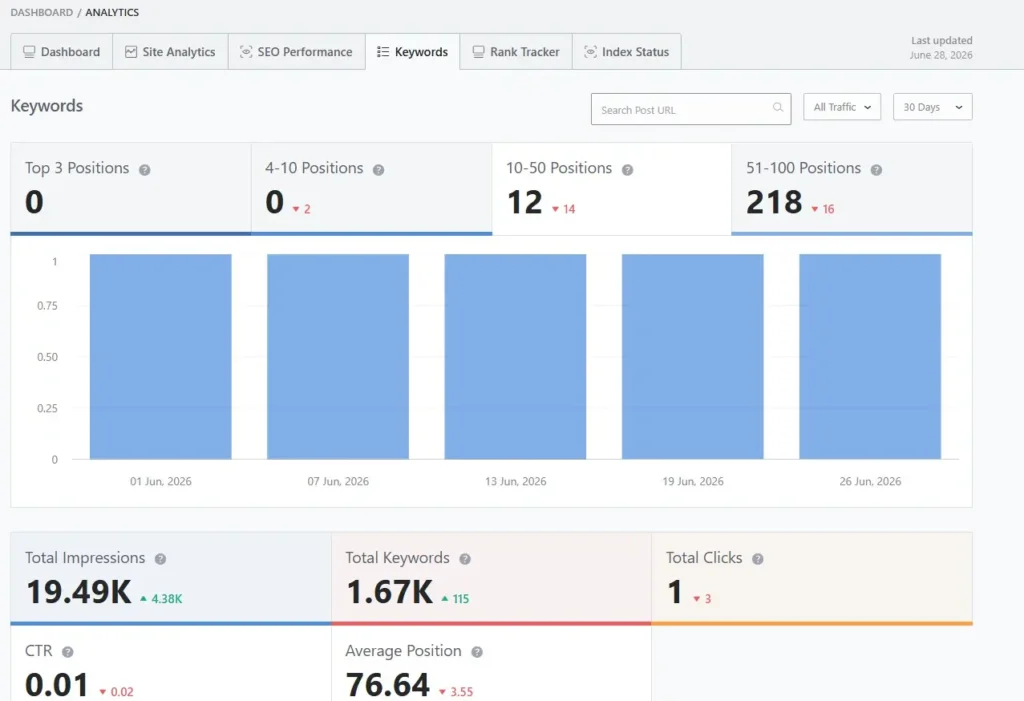This screenshot has height=701, width=1024.
Task: Open the 30 Days range dropdown
Action: (933, 107)
